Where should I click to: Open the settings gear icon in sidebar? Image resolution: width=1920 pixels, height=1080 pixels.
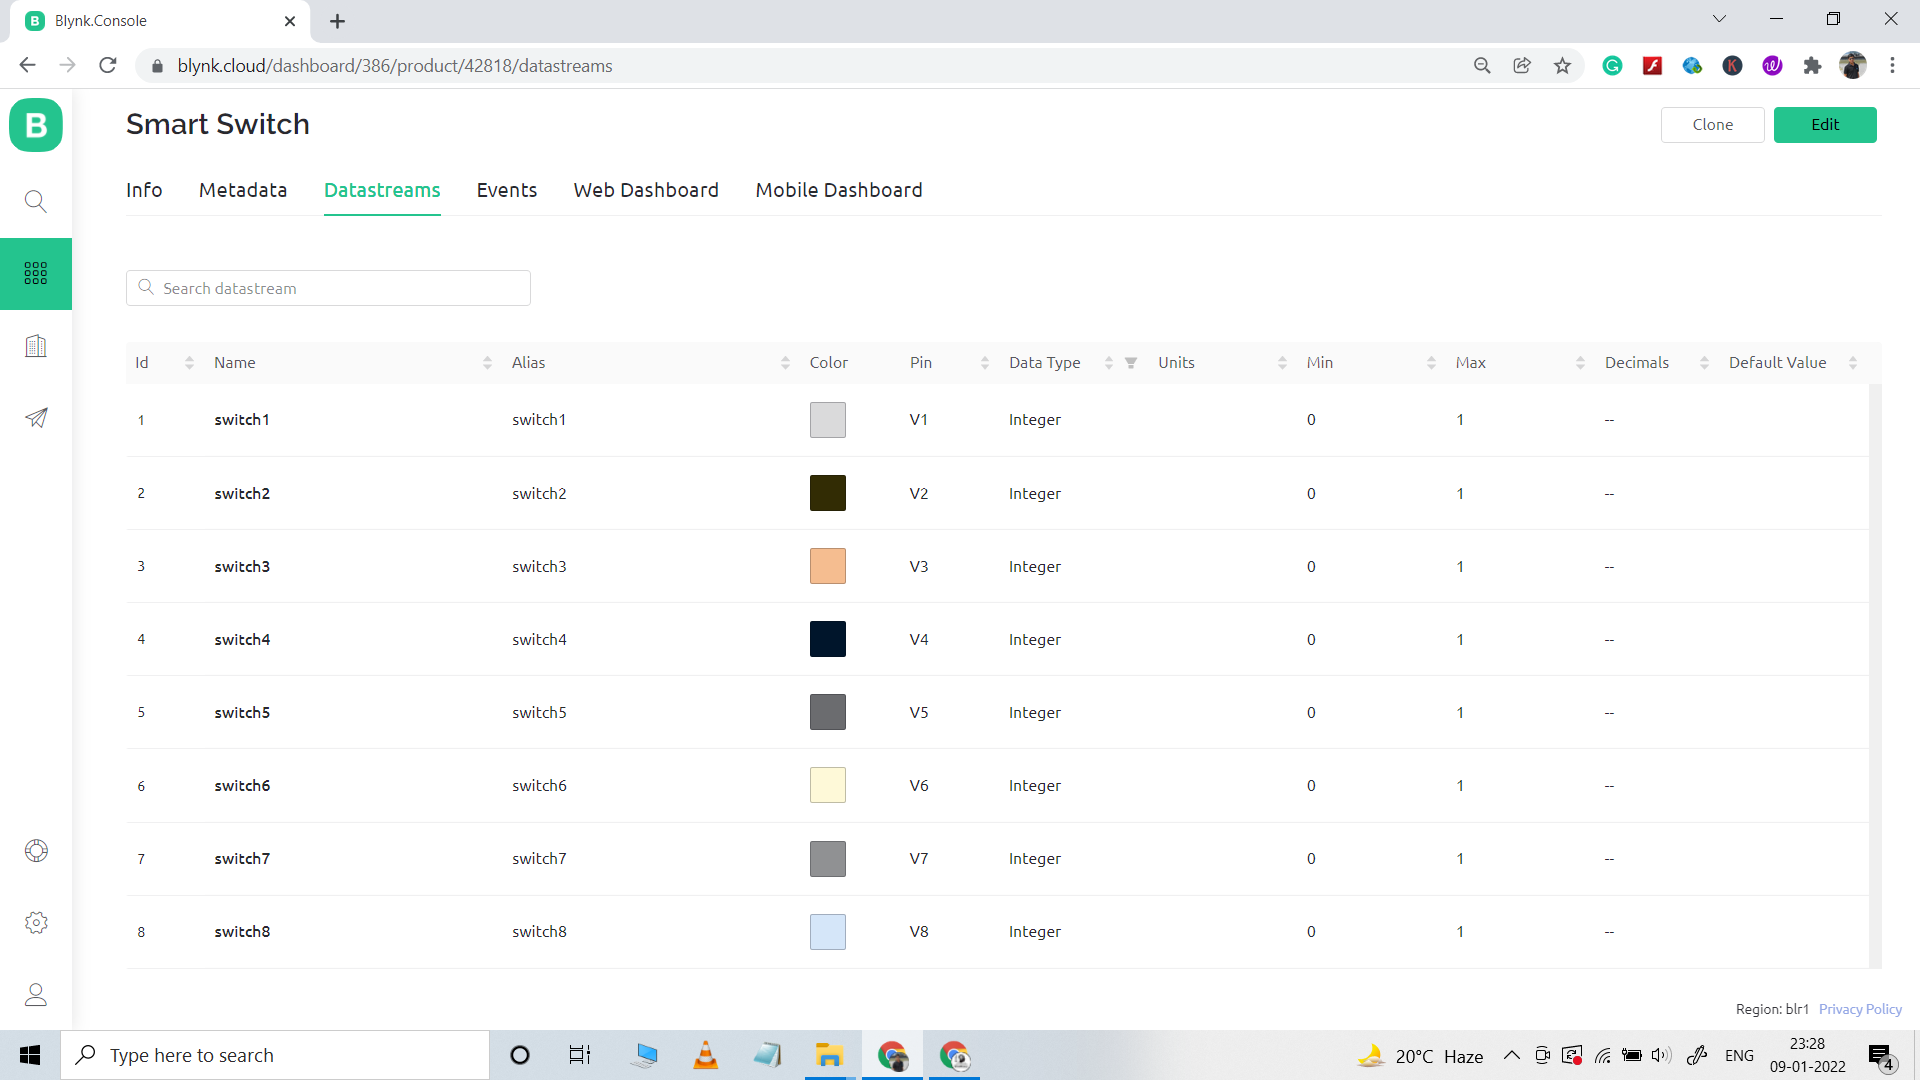click(36, 923)
